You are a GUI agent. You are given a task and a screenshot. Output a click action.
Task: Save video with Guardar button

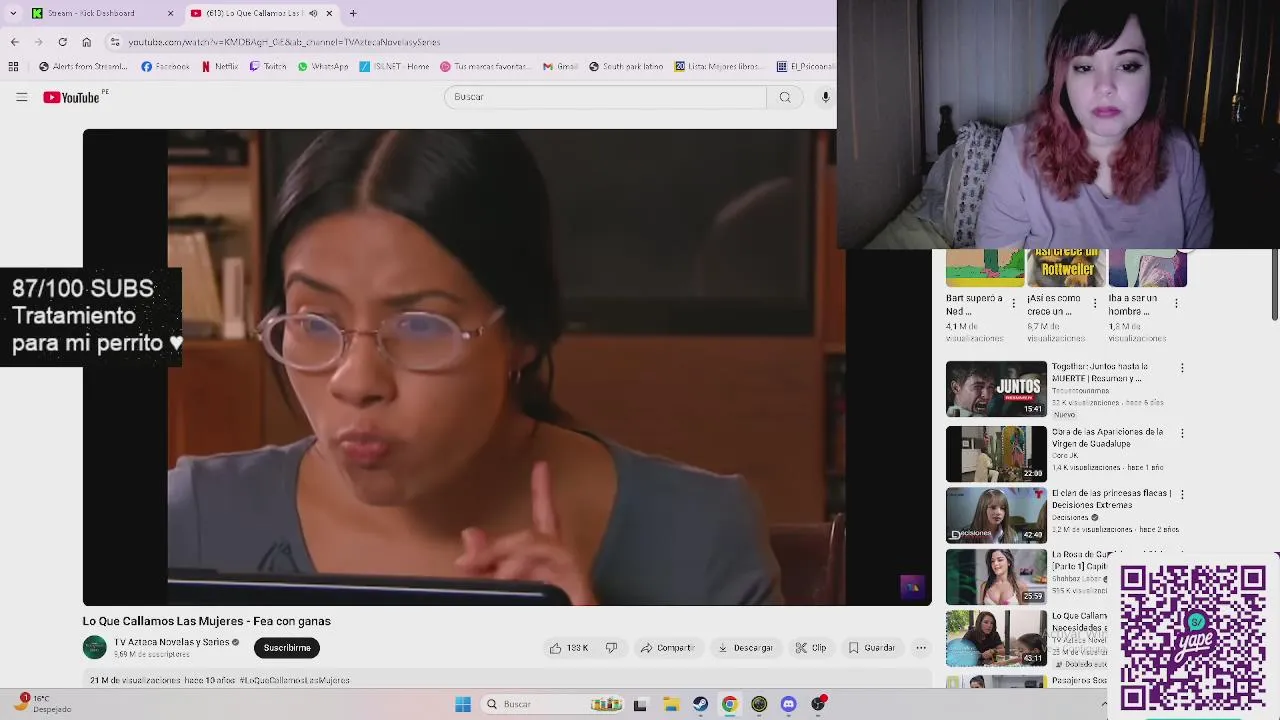[872, 648]
